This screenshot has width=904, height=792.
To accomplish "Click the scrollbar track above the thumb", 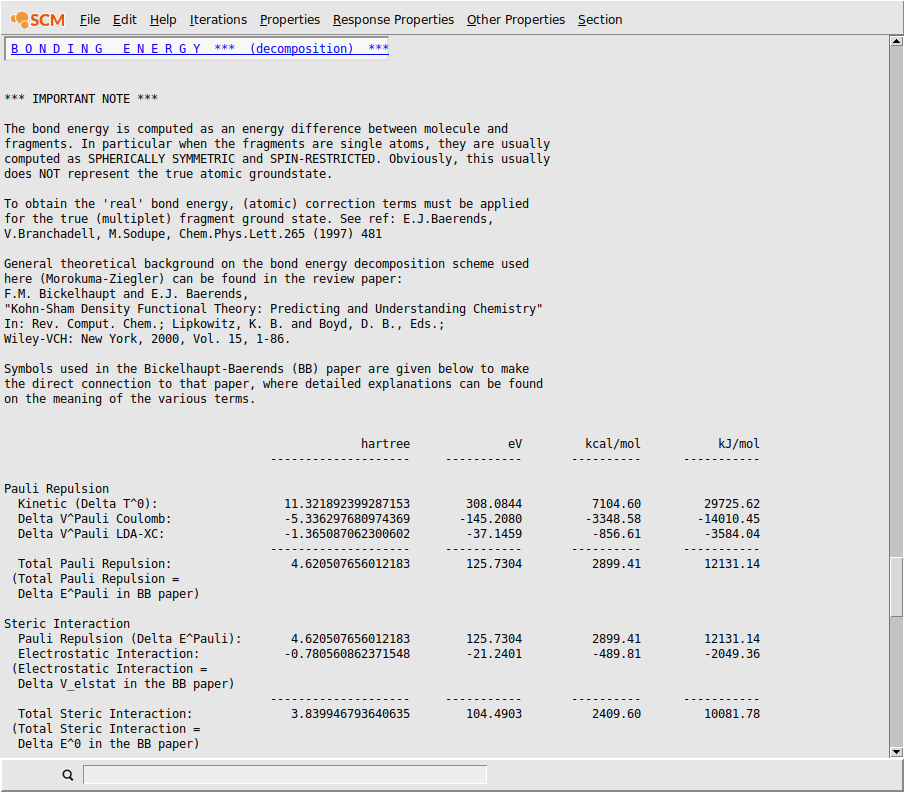I will coord(896,300).
